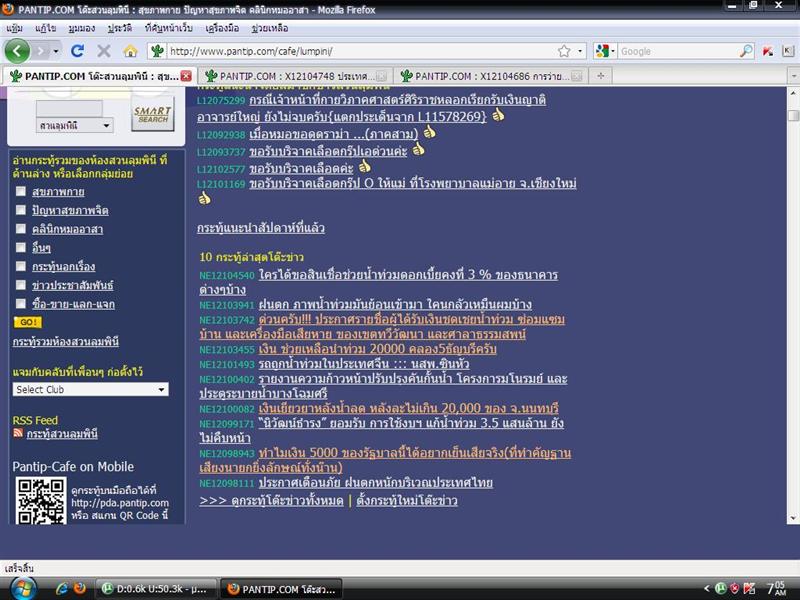Click the Forward navigation arrow
800x600 pixels.
(42, 51)
